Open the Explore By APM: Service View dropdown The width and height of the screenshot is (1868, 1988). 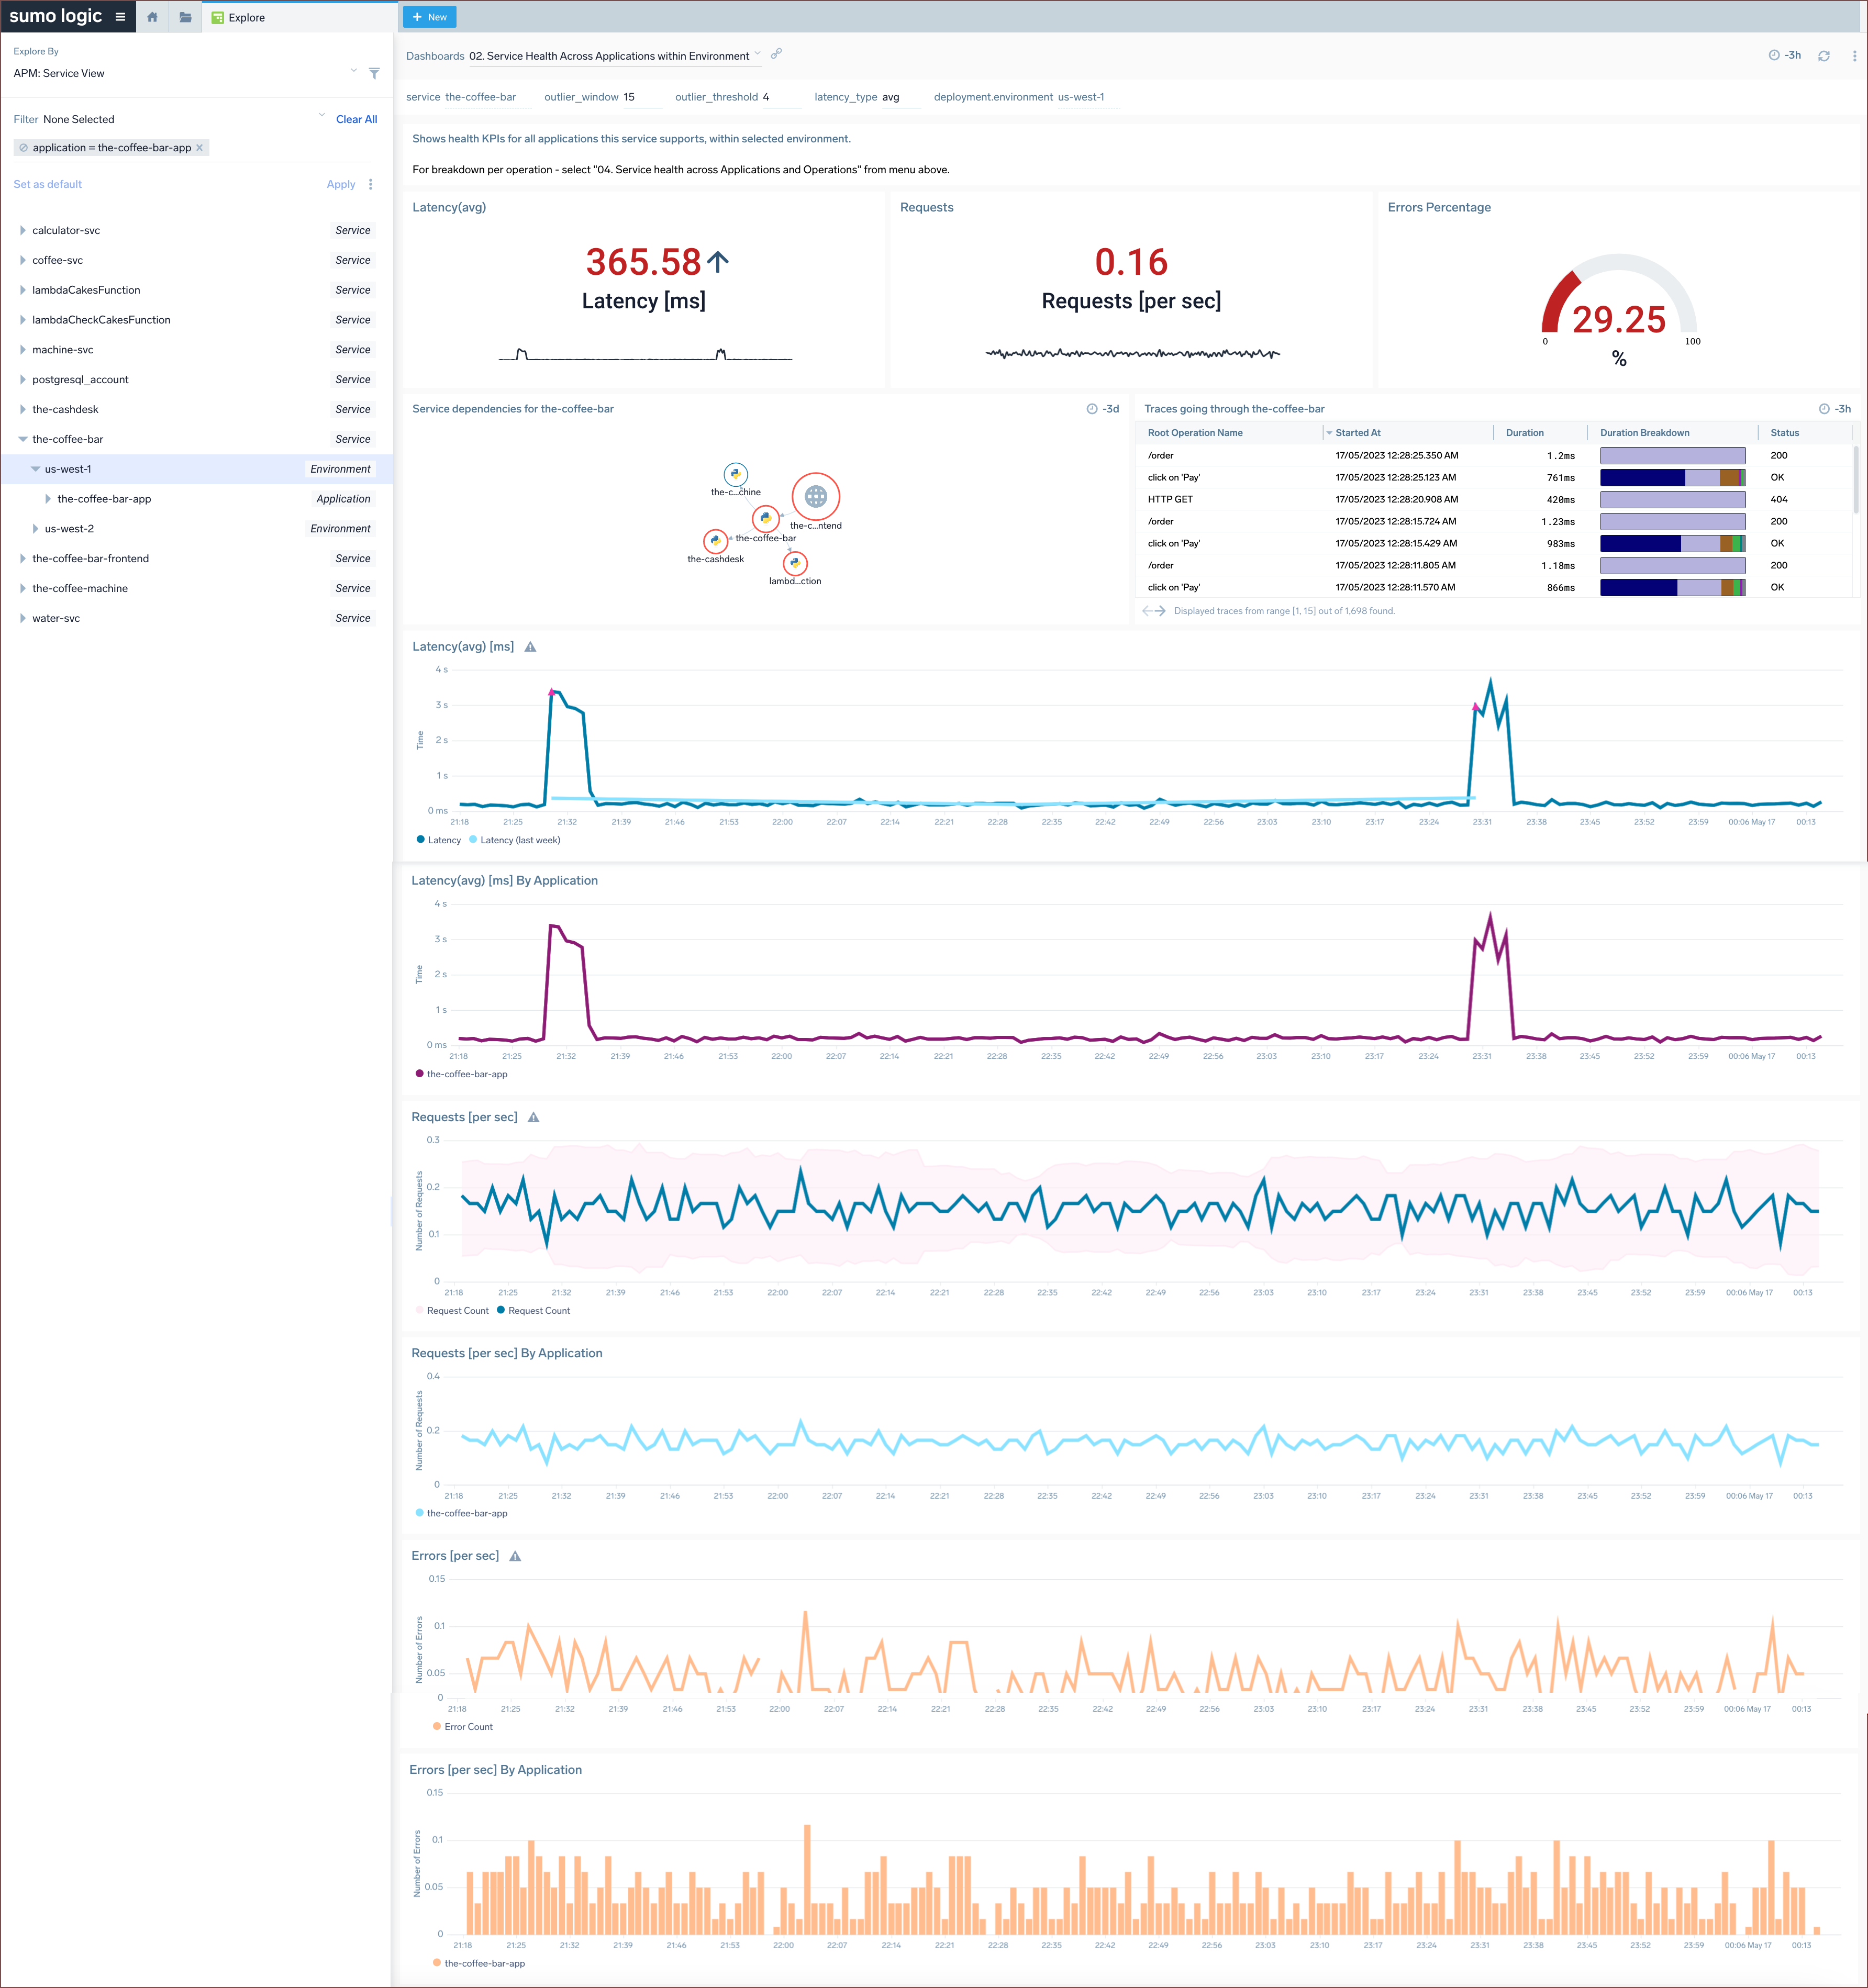point(186,73)
